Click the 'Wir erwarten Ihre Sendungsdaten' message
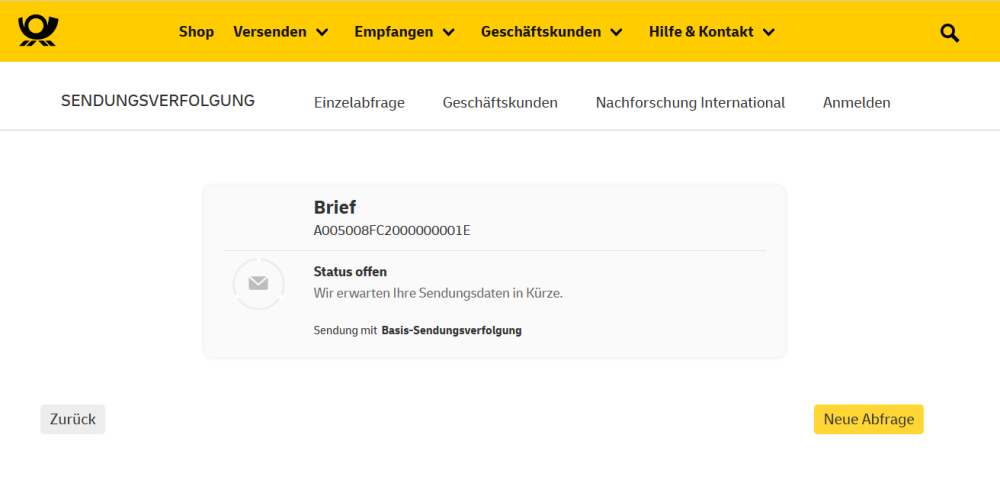The height and width of the screenshot is (496, 1000). click(438, 293)
